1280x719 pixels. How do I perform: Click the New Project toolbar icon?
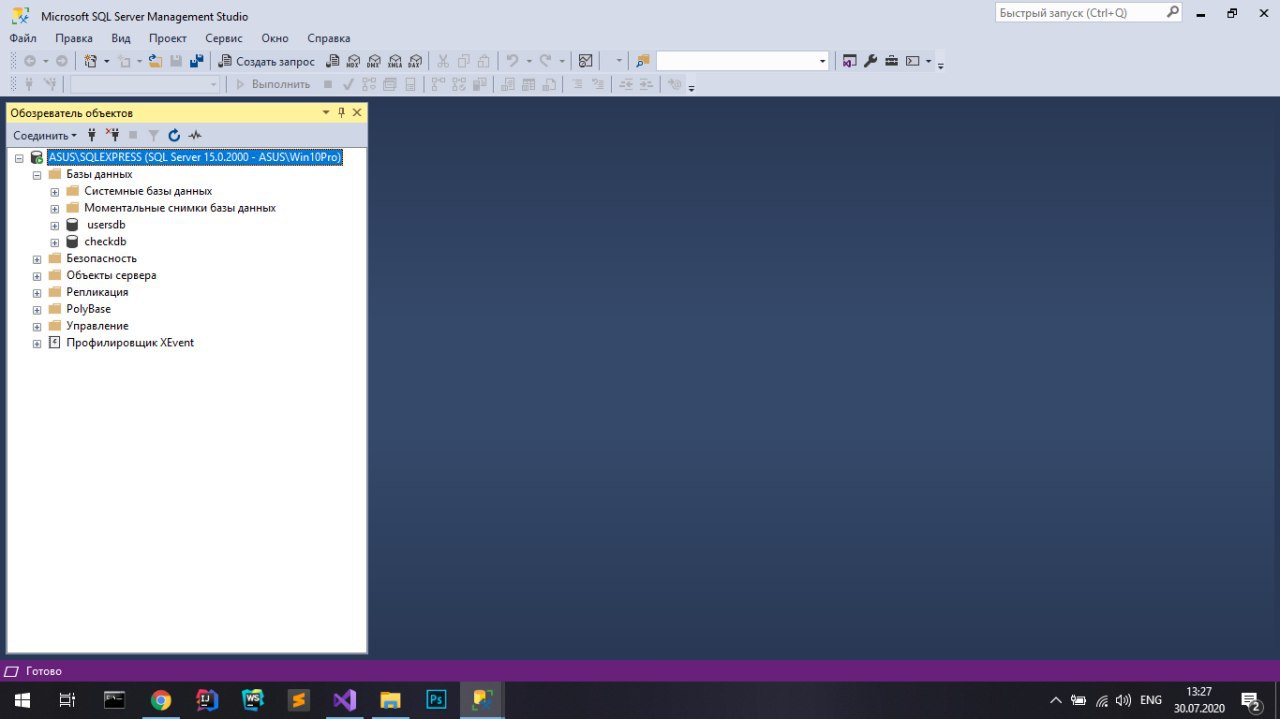coord(90,61)
